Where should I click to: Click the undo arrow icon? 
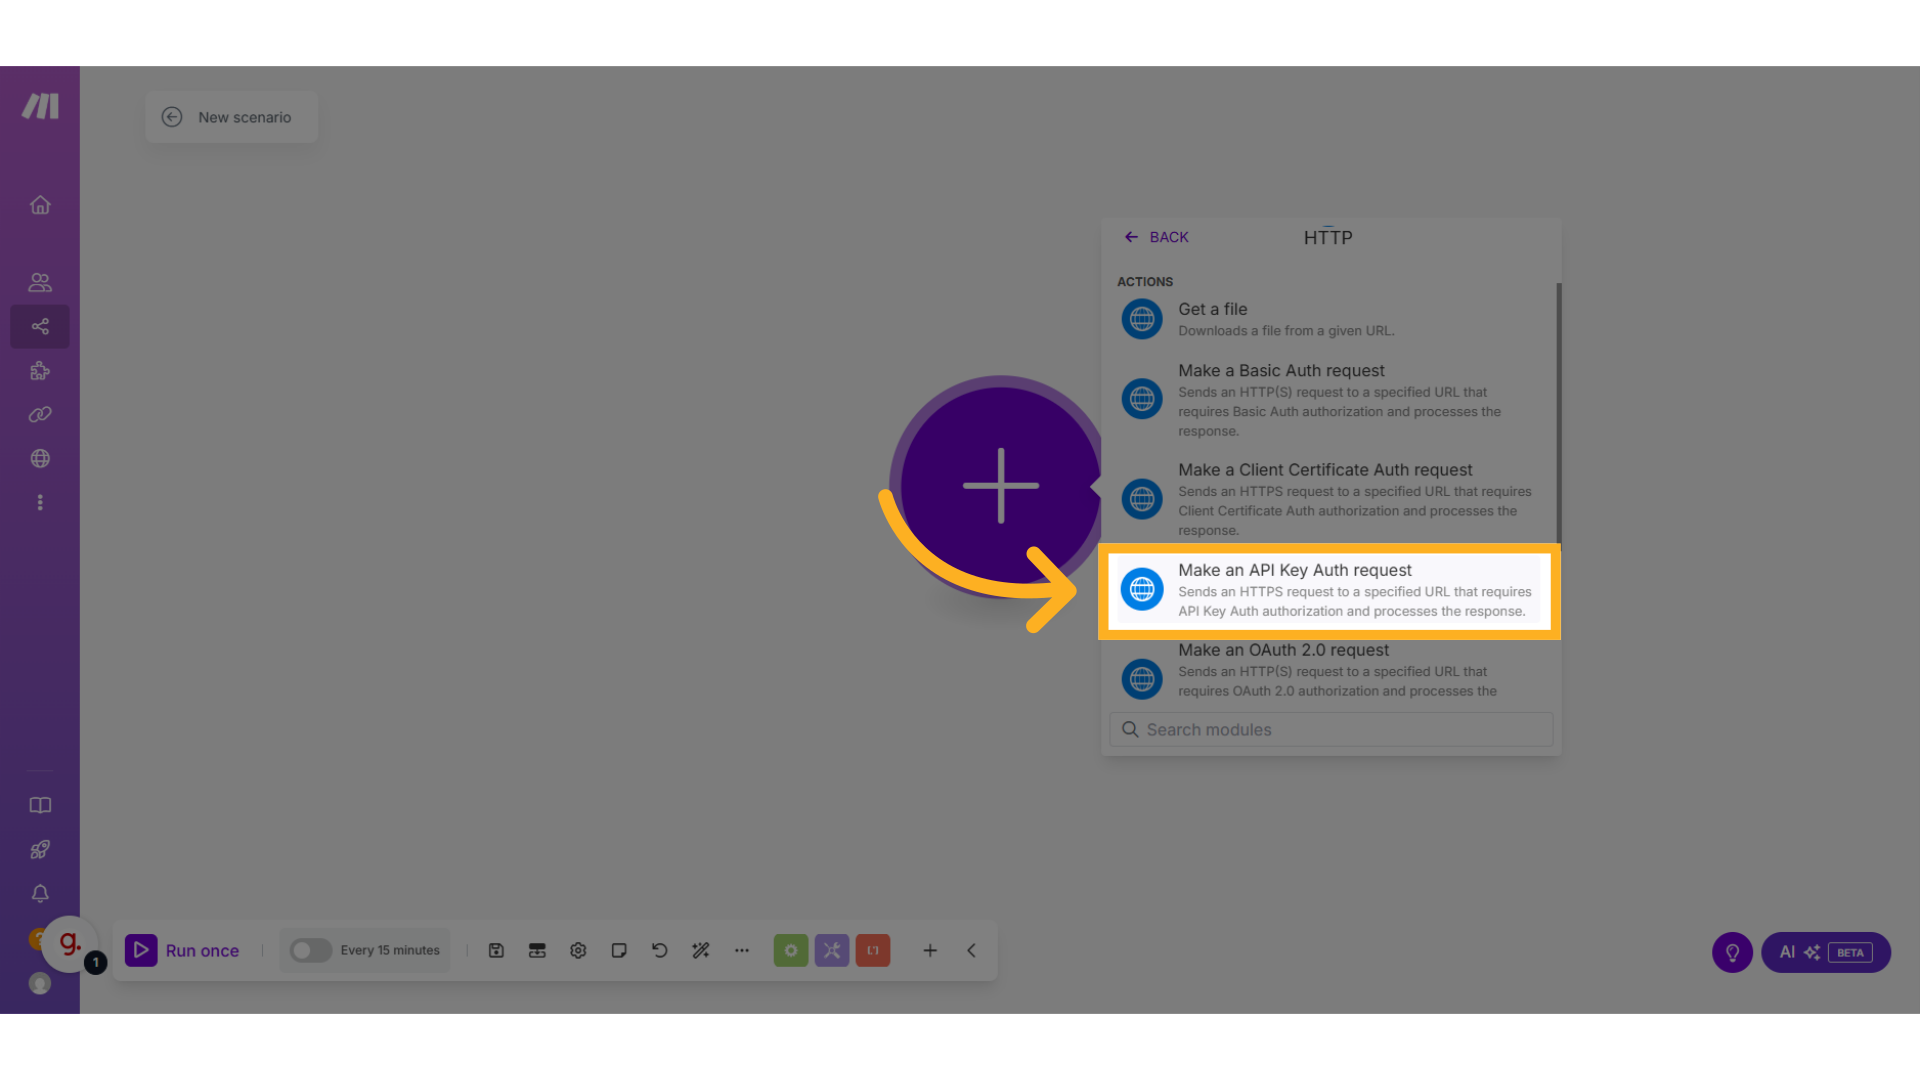[660, 951]
